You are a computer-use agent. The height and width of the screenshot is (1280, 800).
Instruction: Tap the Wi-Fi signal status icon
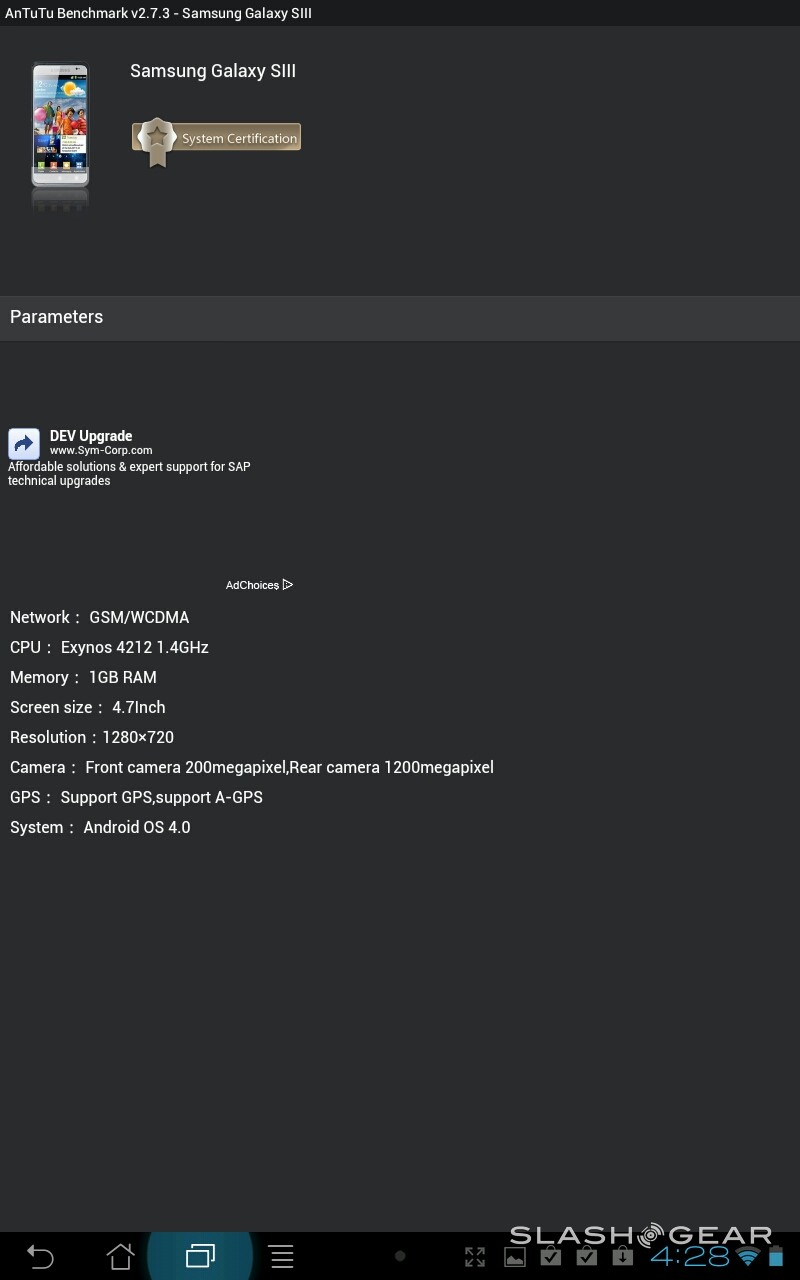[747, 1257]
